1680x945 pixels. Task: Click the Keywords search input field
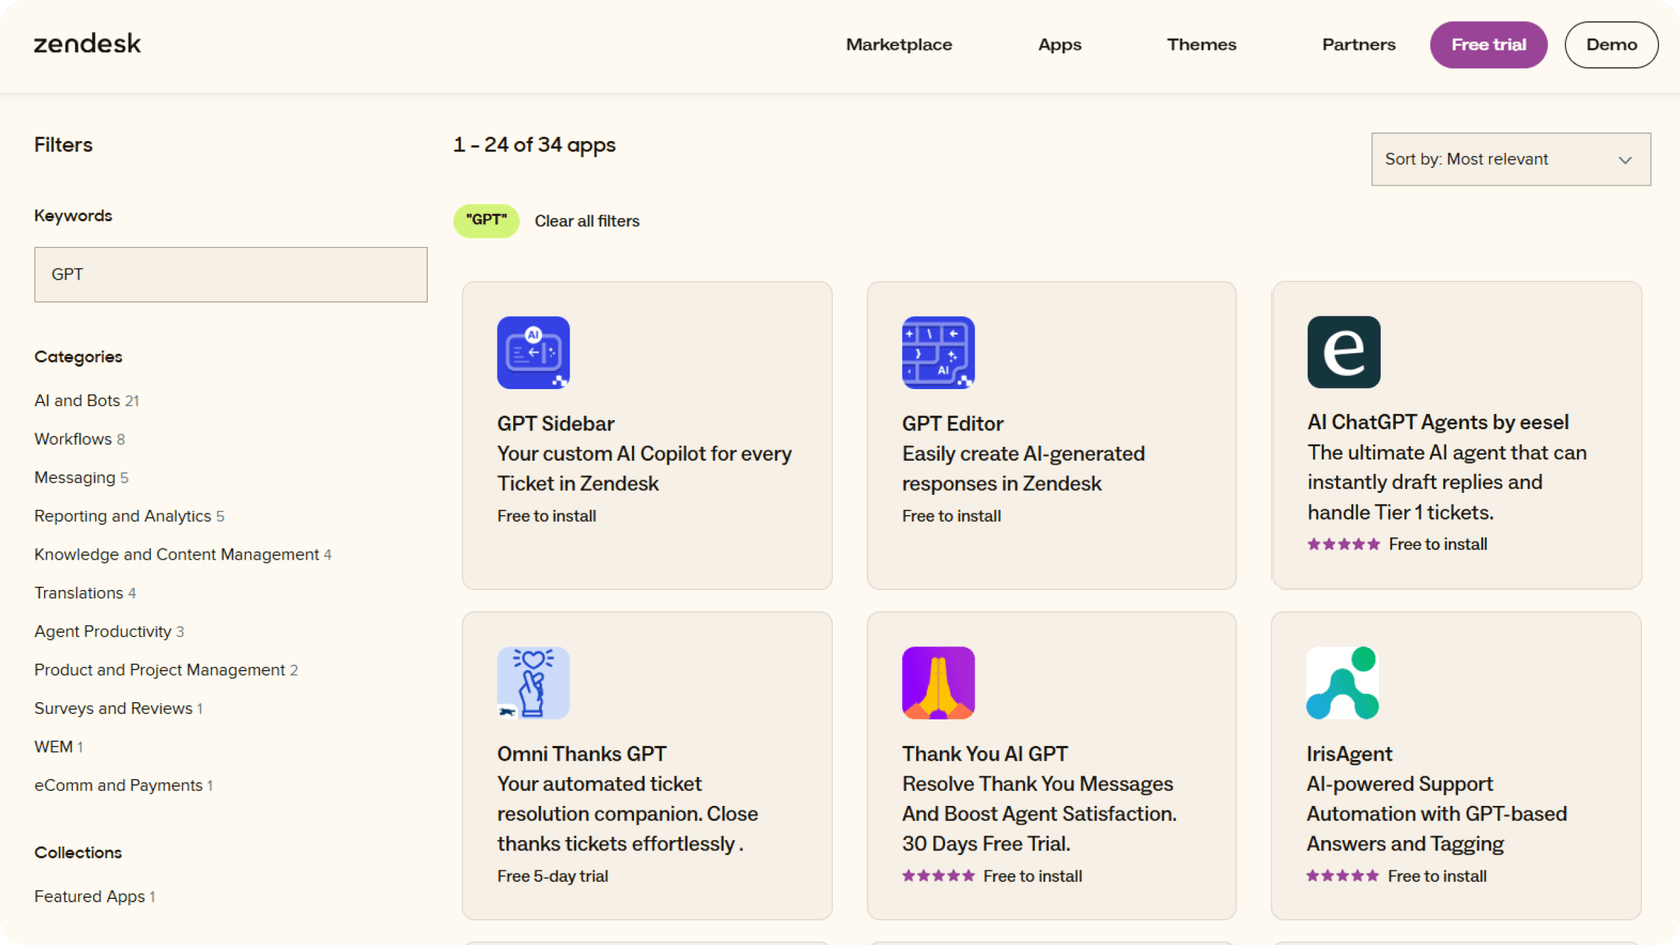point(230,274)
